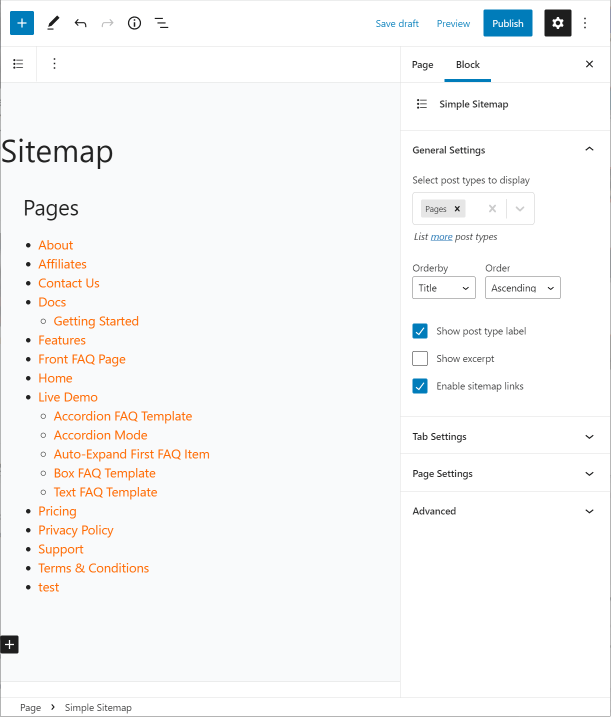Click the block toolbar more options icon

[x=54, y=64]
